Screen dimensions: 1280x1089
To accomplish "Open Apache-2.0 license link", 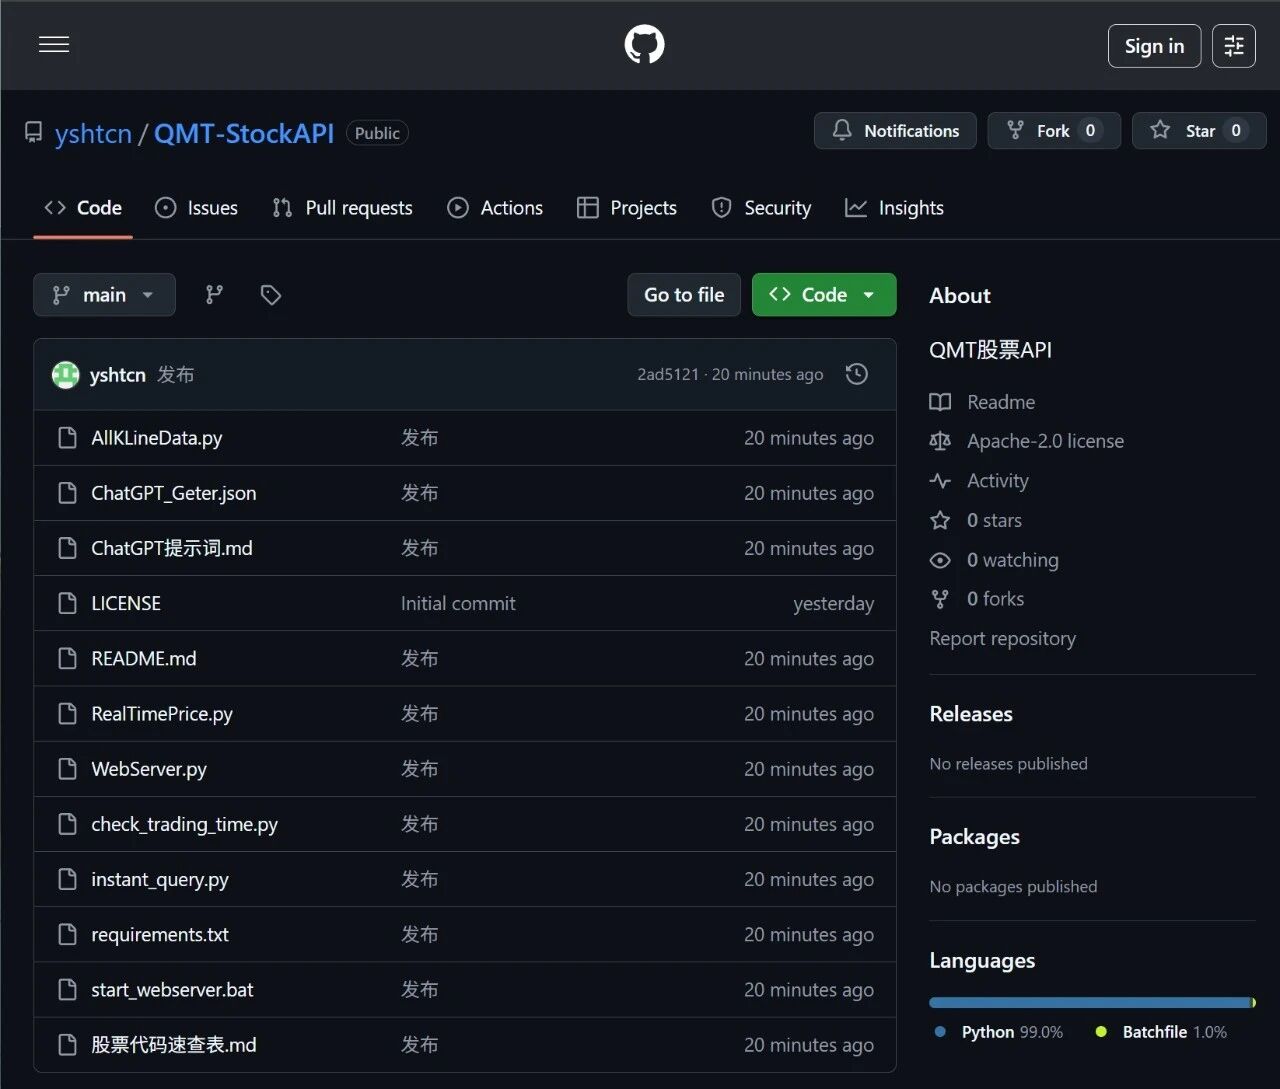I will [1045, 441].
